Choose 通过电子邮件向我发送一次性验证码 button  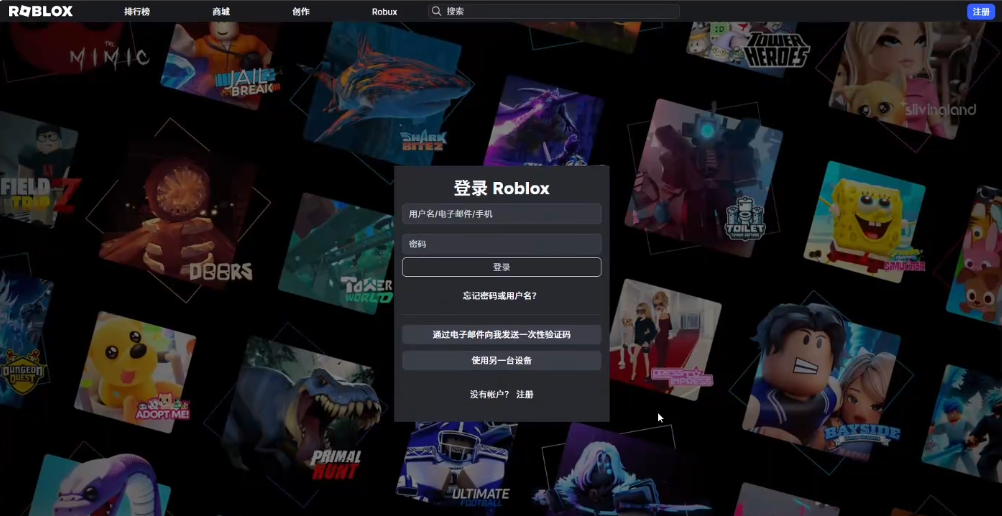[501, 335]
